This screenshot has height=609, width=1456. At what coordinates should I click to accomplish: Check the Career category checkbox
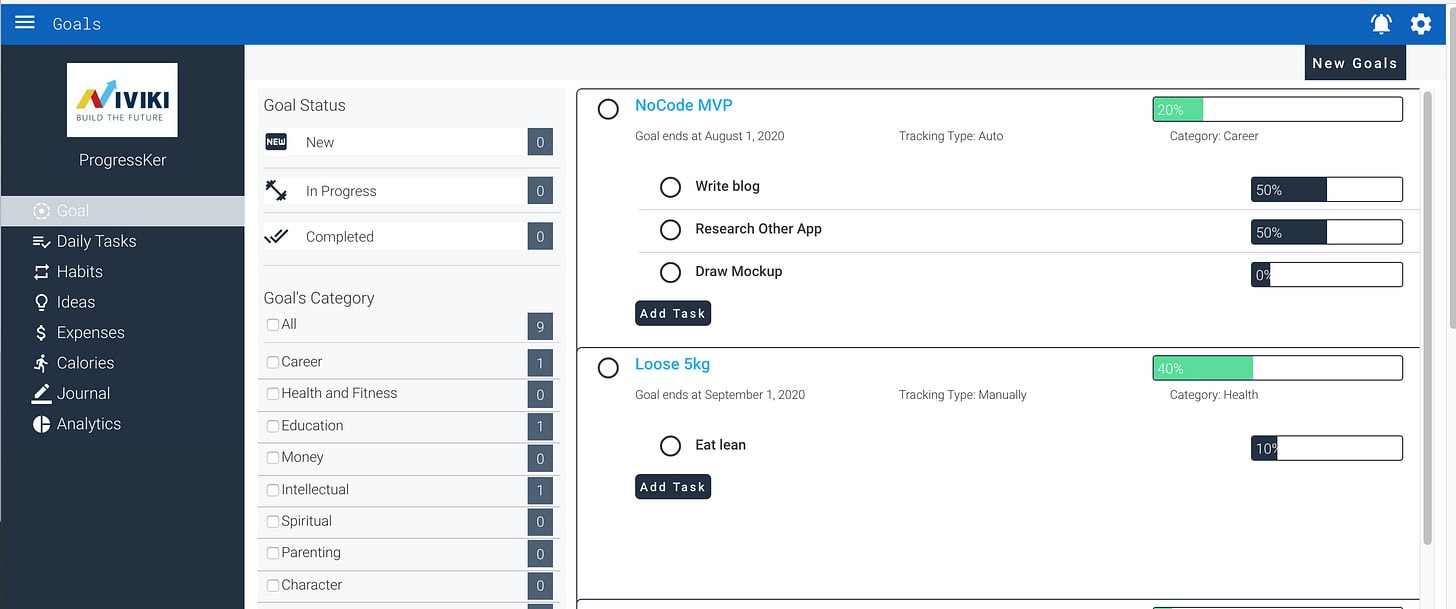tap(273, 362)
